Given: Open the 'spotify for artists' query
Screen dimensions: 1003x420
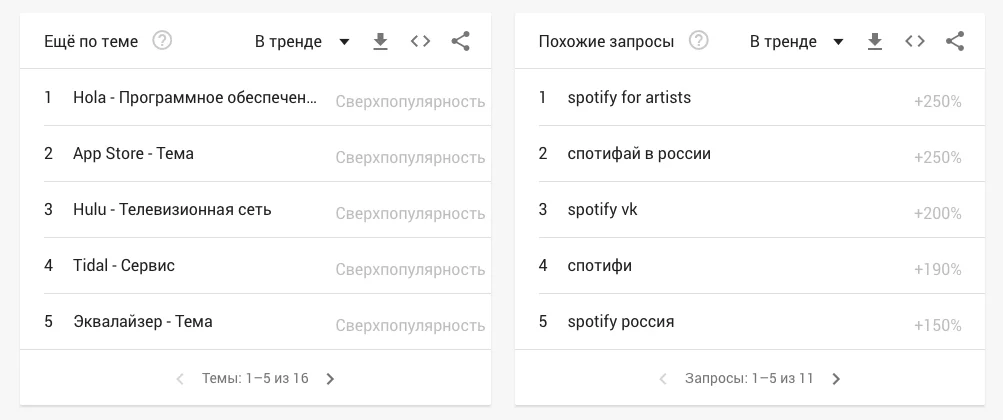Looking at the screenshot, I should 629,98.
